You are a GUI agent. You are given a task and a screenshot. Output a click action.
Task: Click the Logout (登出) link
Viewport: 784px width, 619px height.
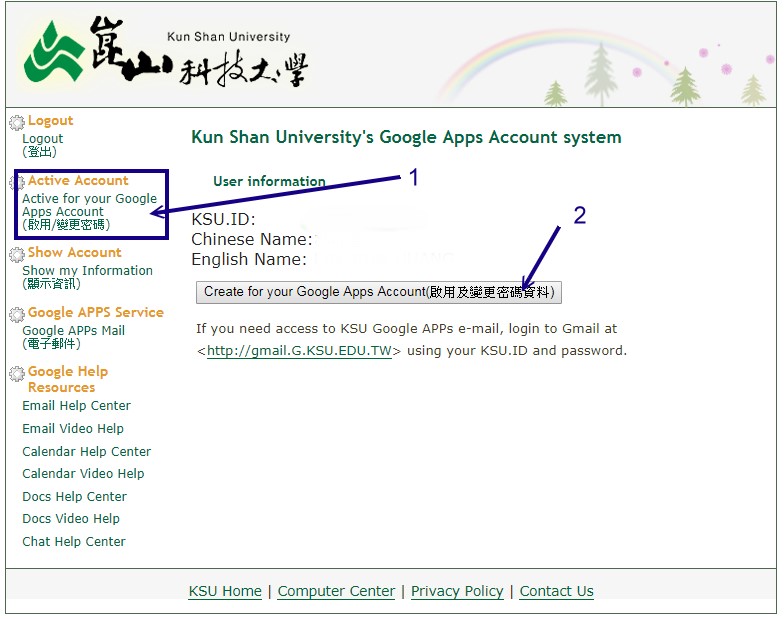pos(42,145)
